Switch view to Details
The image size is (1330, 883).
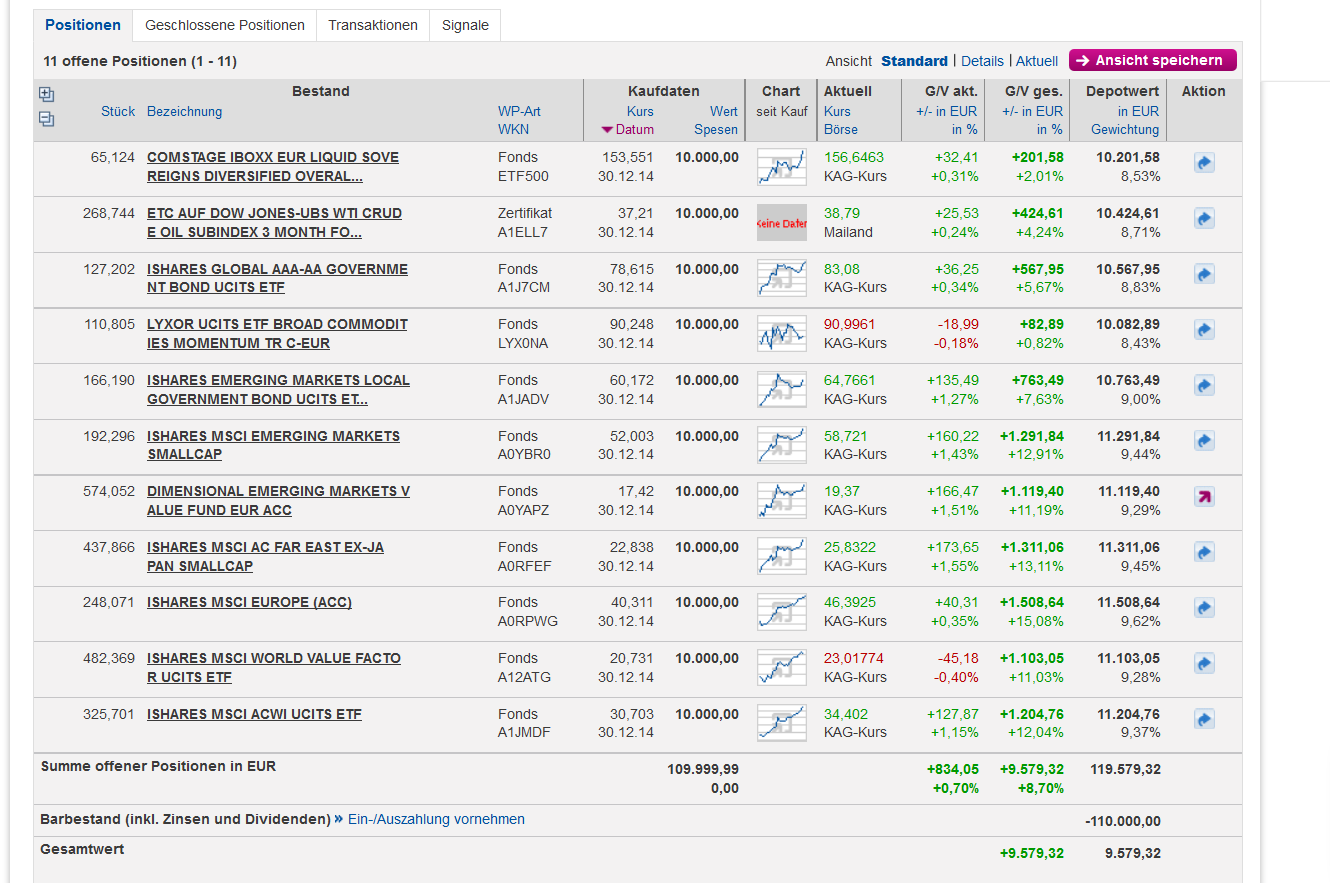982,61
